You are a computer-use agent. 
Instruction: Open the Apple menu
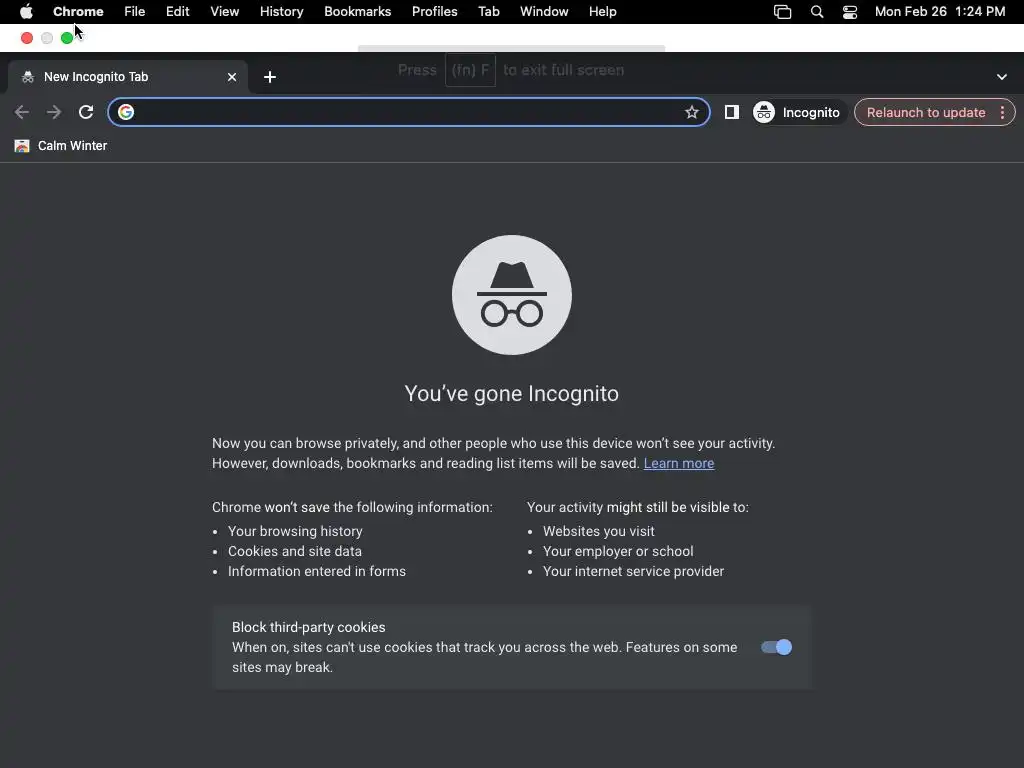coord(26,12)
